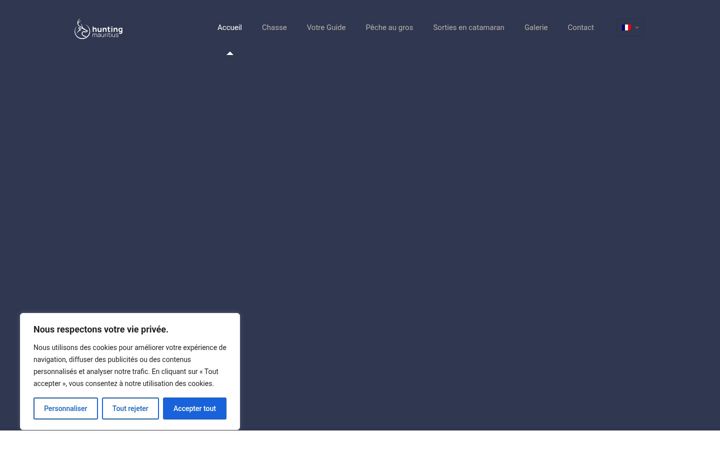Click the heading Nous respectons votre vie privée
Viewport: 720px width, 450px height.
[x=101, y=329]
